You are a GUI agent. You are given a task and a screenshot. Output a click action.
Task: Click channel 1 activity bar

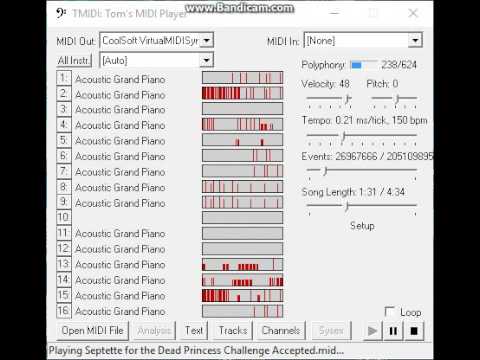[242, 78]
